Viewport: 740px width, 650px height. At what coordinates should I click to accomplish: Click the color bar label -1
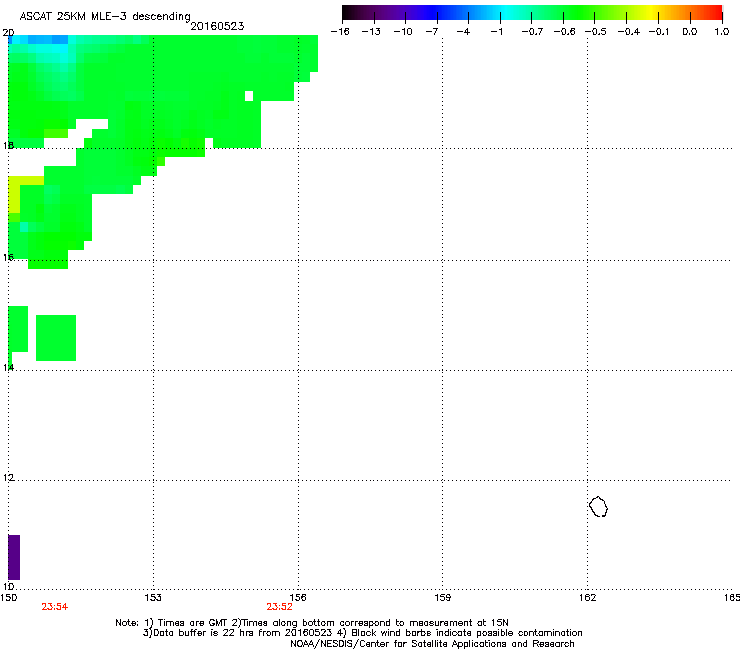(x=496, y=32)
